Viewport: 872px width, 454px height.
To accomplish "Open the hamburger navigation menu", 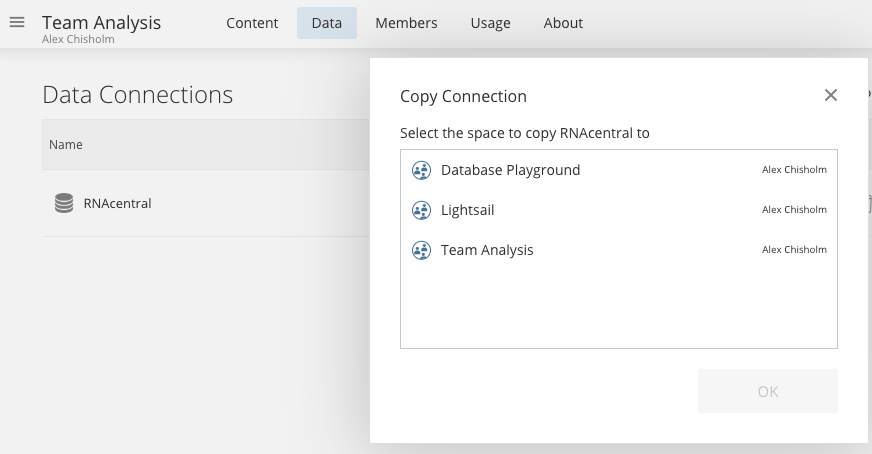I will [17, 22].
